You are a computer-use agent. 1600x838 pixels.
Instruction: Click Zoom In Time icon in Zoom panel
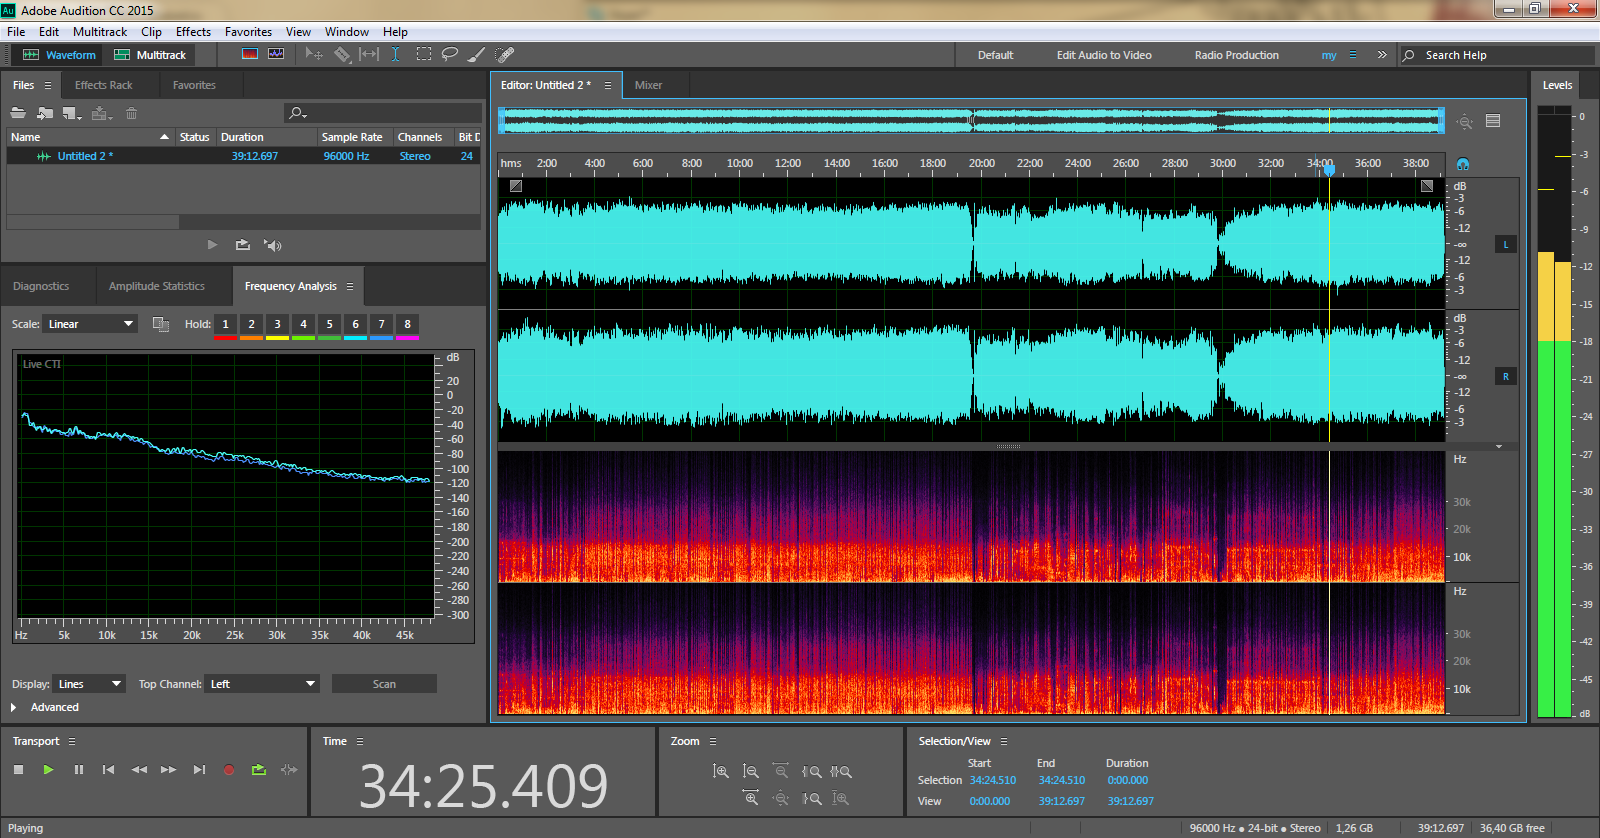750,797
